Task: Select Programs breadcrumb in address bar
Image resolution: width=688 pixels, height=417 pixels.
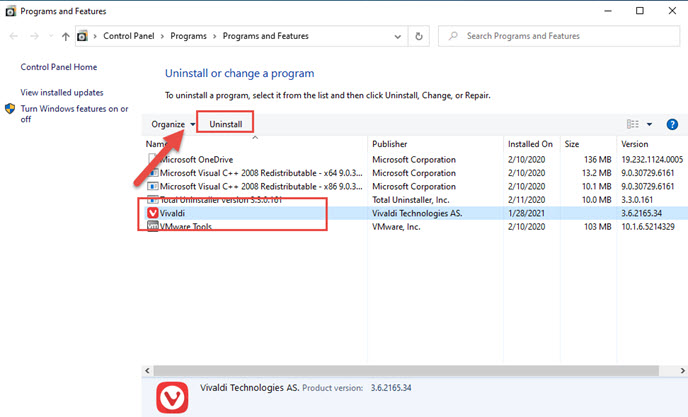Action: pos(188,36)
